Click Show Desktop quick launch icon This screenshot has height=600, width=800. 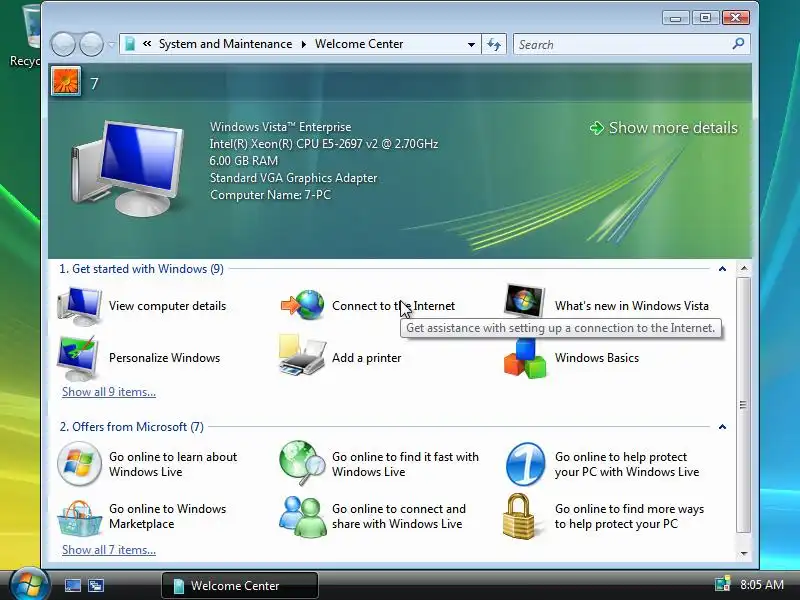click(72, 585)
